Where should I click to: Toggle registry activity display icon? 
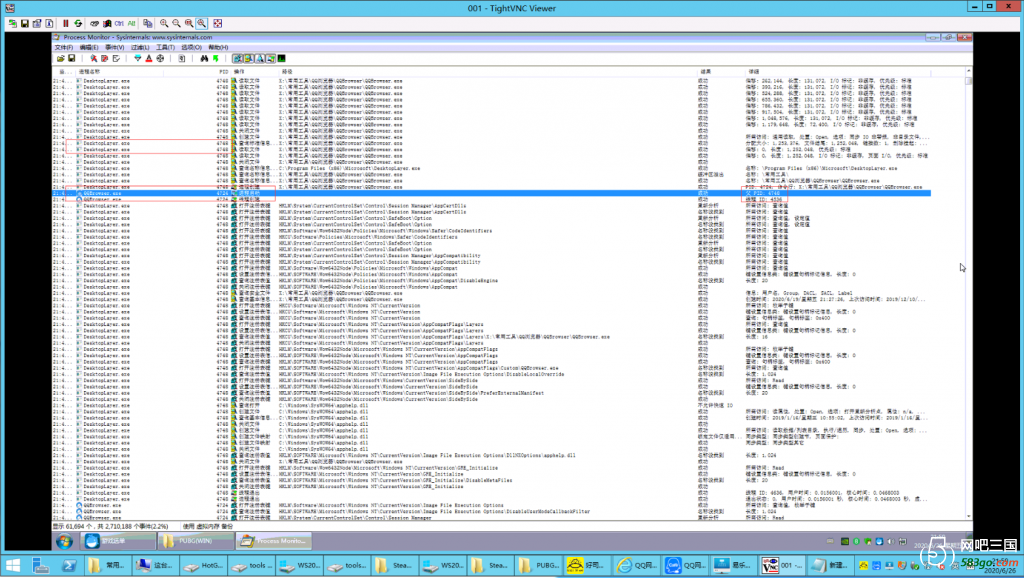point(238,59)
